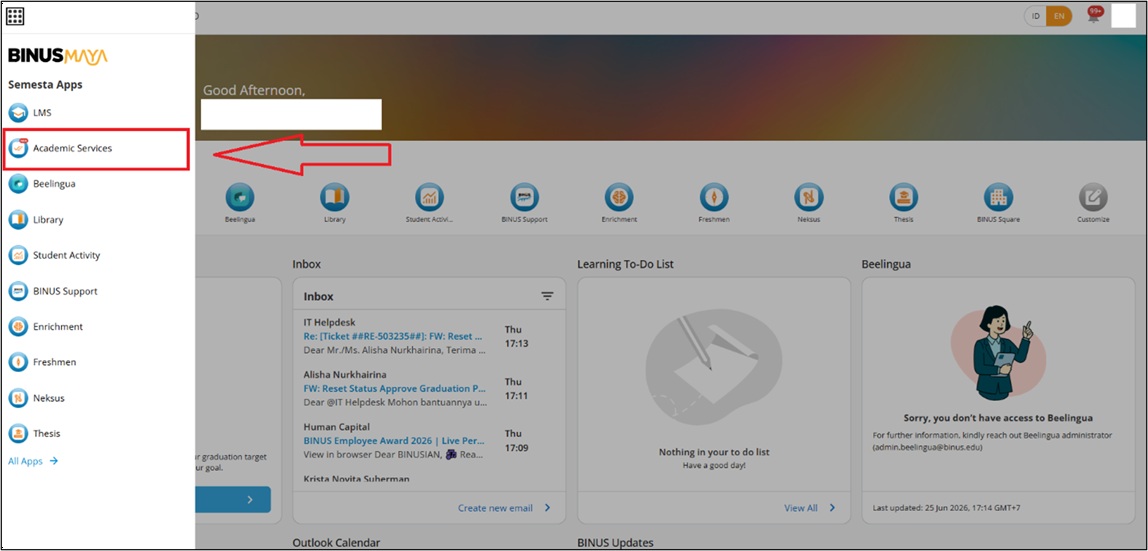Click the Outlook Calendar heading
1148x551 pixels.
(x=336, y=543)
